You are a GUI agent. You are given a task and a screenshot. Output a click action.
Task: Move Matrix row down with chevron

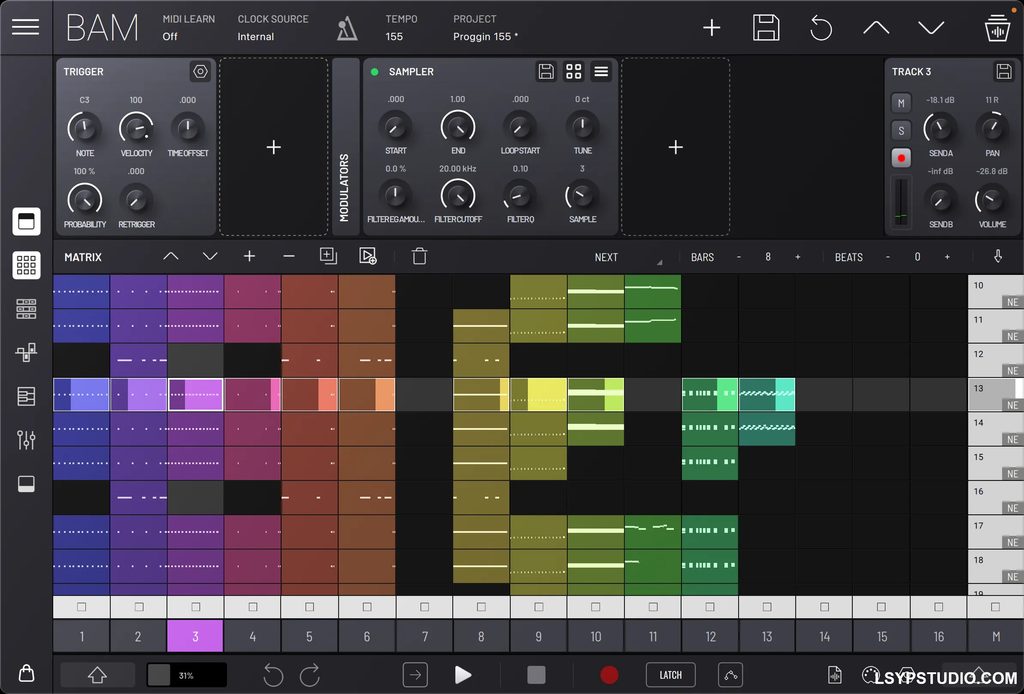tap(210, 257)
